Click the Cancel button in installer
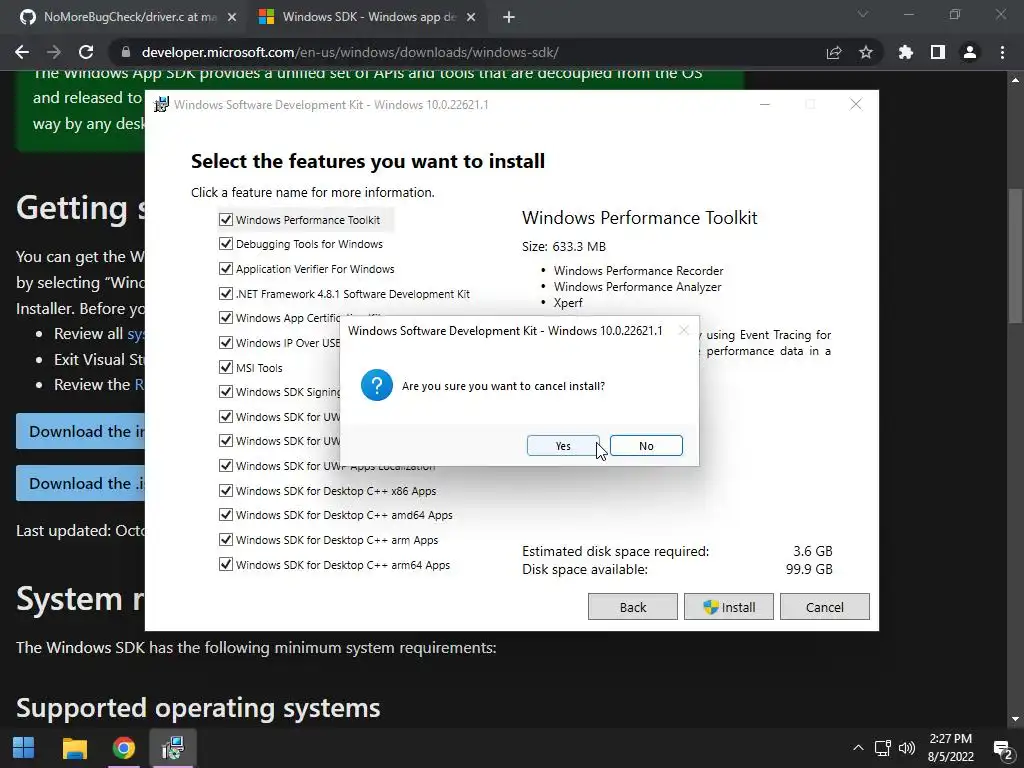The height and width of the screenshot is (768, 1024). [825, 607]
